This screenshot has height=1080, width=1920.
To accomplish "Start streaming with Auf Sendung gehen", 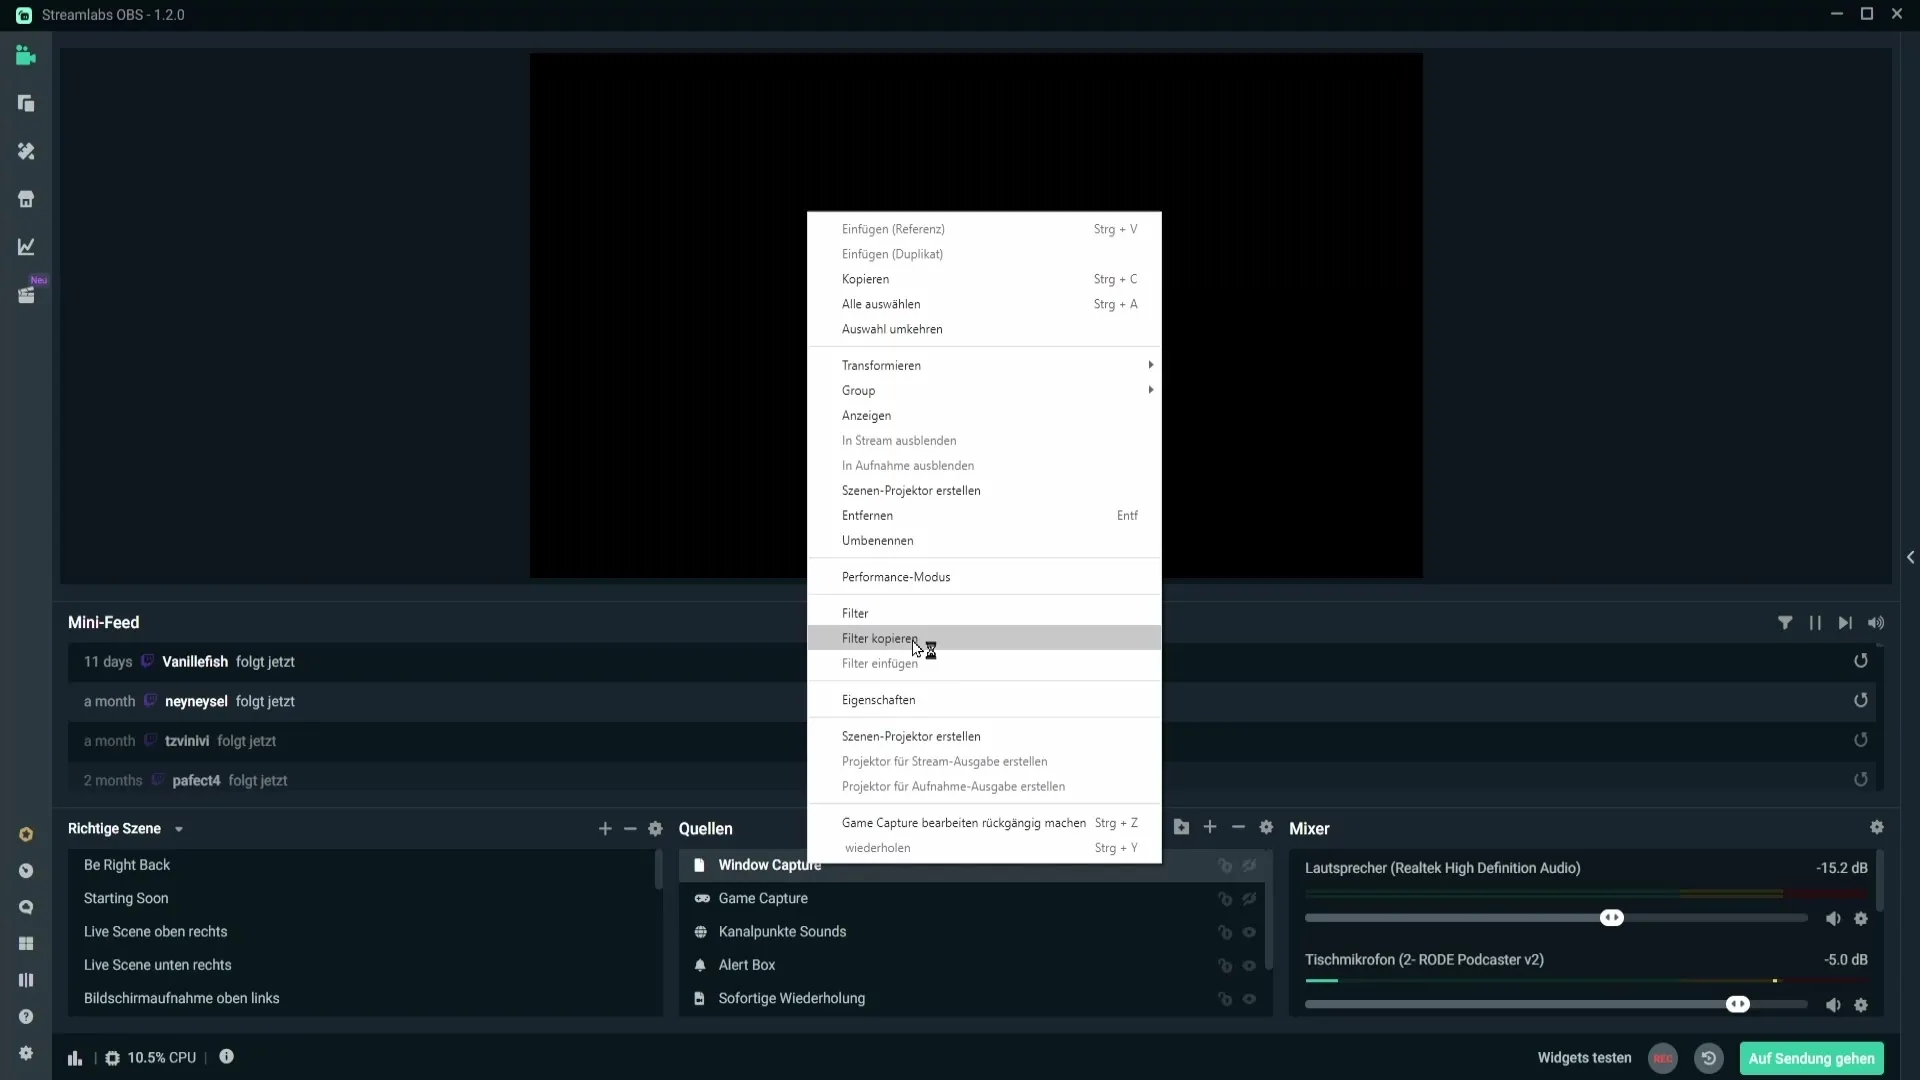I will click(x=1811, y=1058).
